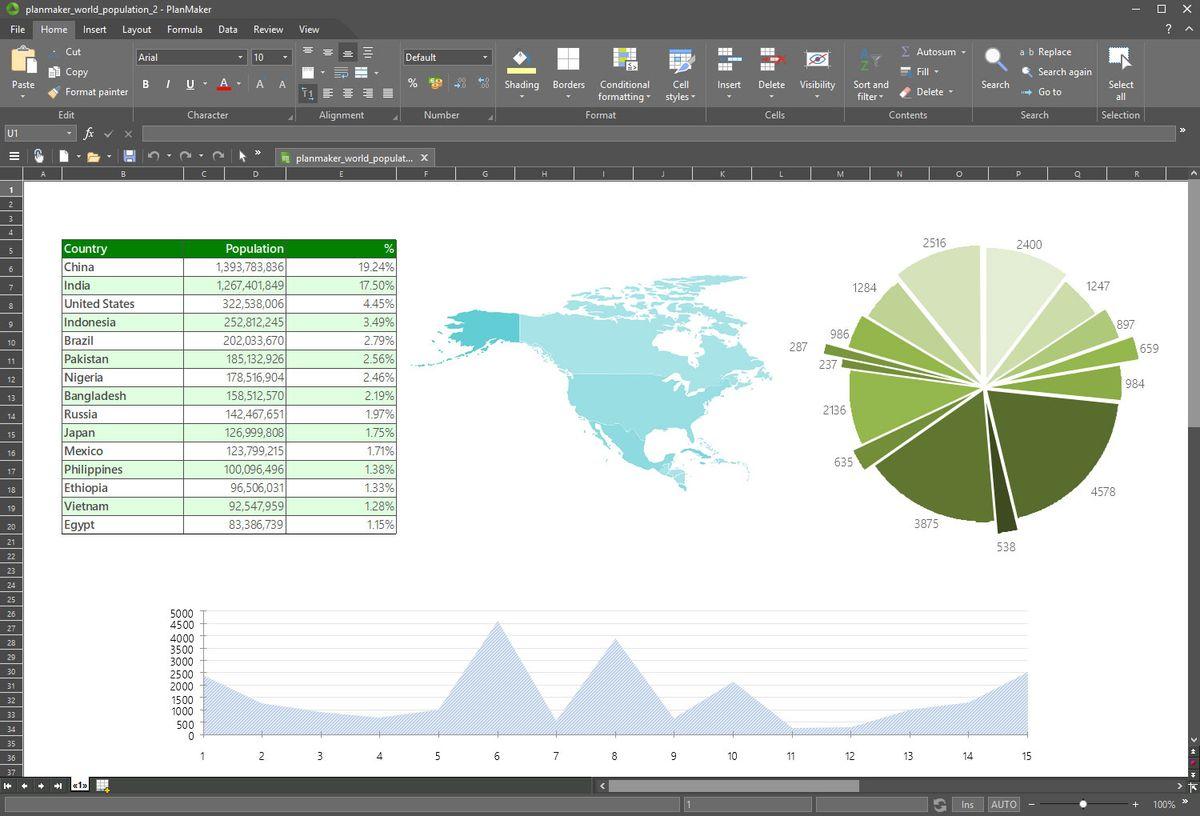This screenshot has width=1200, height=816.
Task: Toggle align right
Action: (368, 93)
